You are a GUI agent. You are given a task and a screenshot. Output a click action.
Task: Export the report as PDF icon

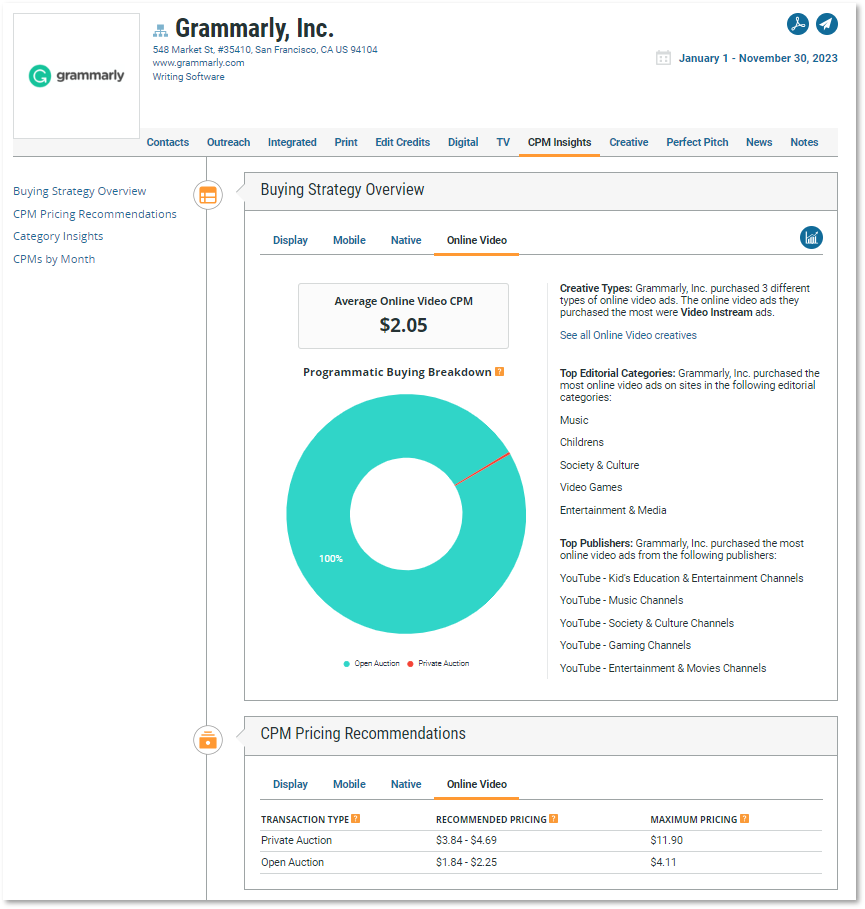tap(798, 24)
